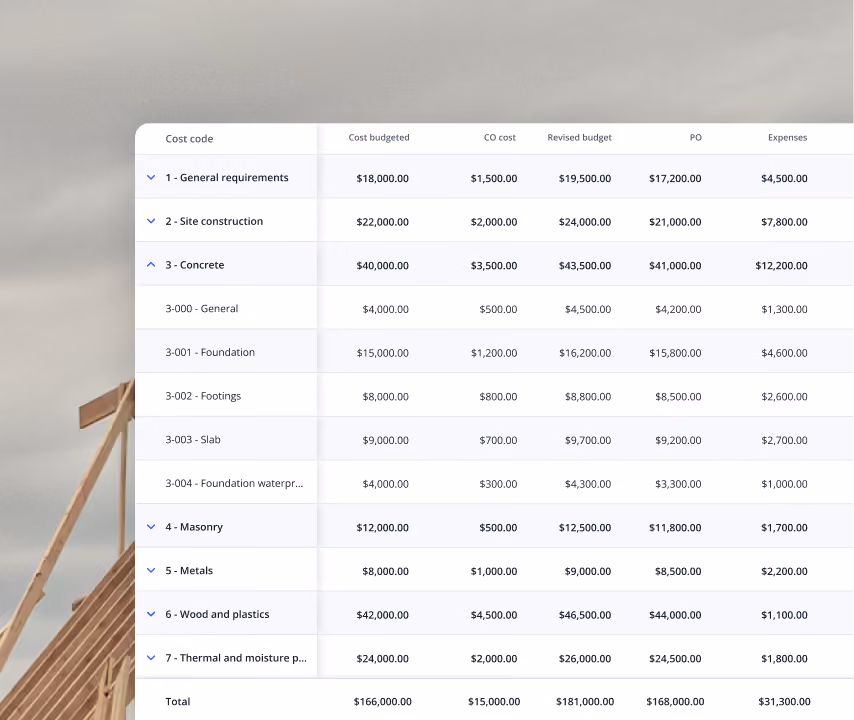Click the Cost code column header
The image size is (854, 720).
(189, 139)
